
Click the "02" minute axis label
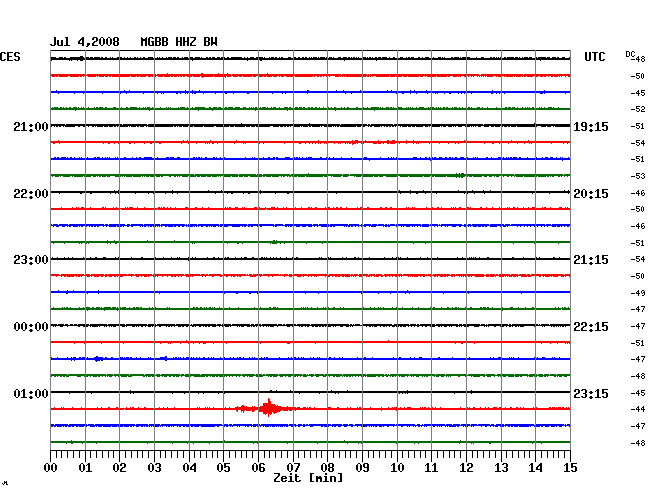coord(119,468)
